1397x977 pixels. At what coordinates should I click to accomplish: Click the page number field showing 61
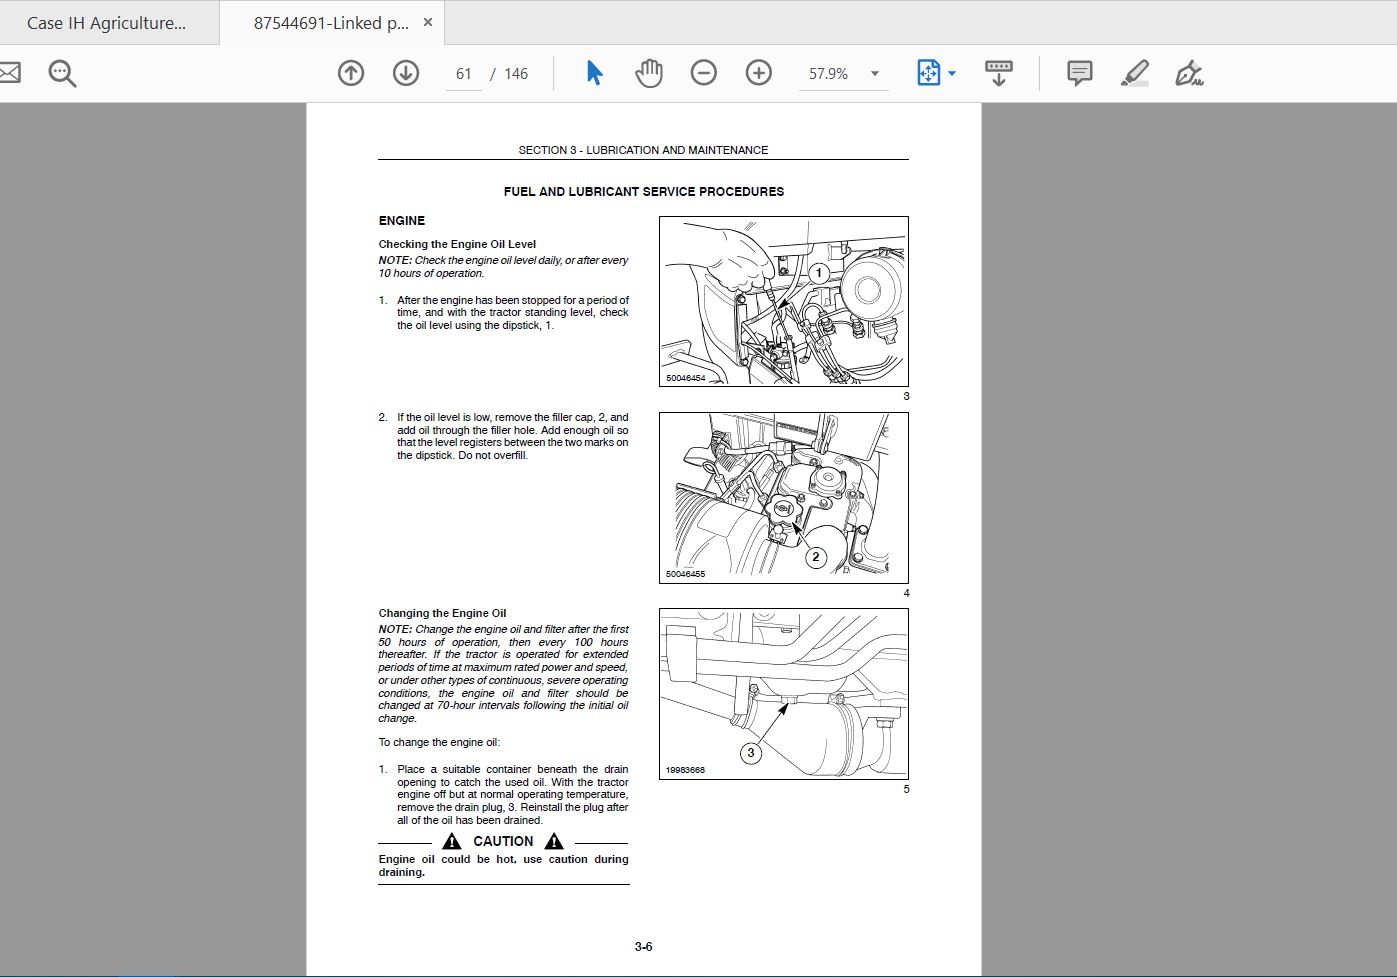[x=464, y=74]
